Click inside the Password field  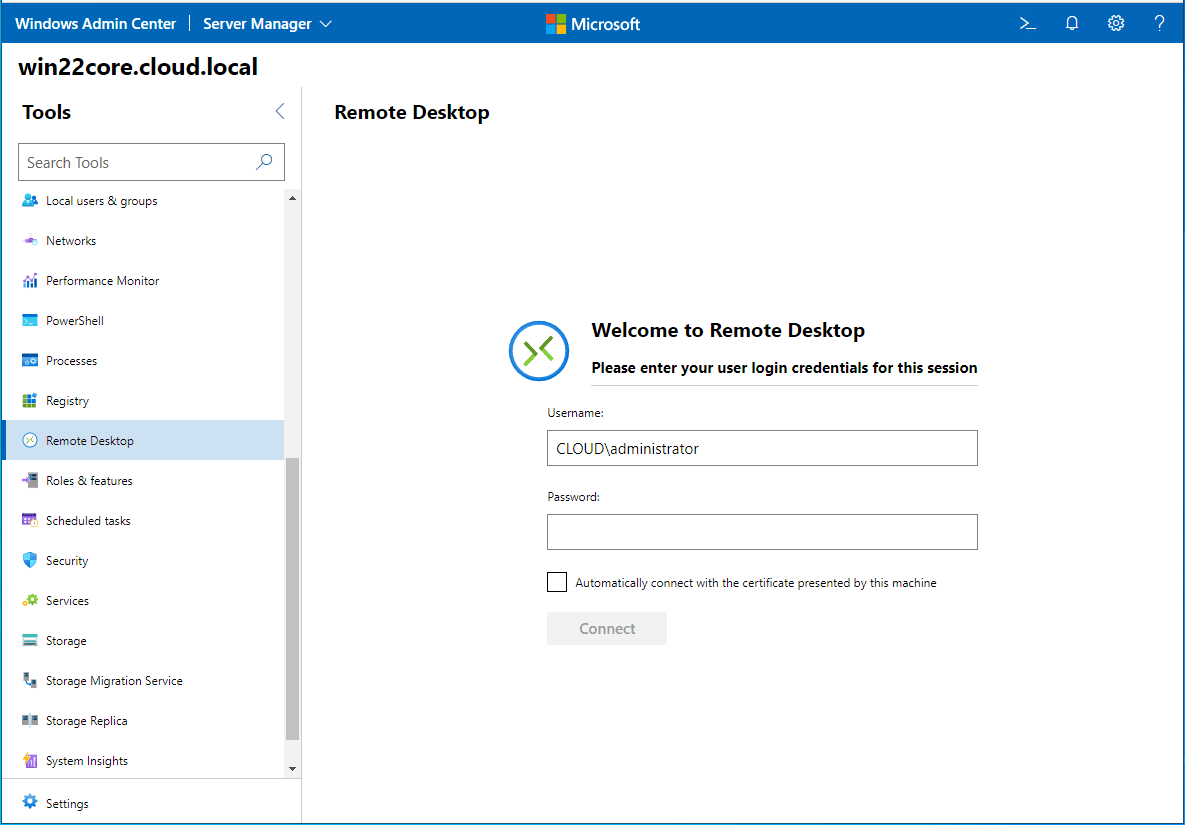(x=762, y=531)
